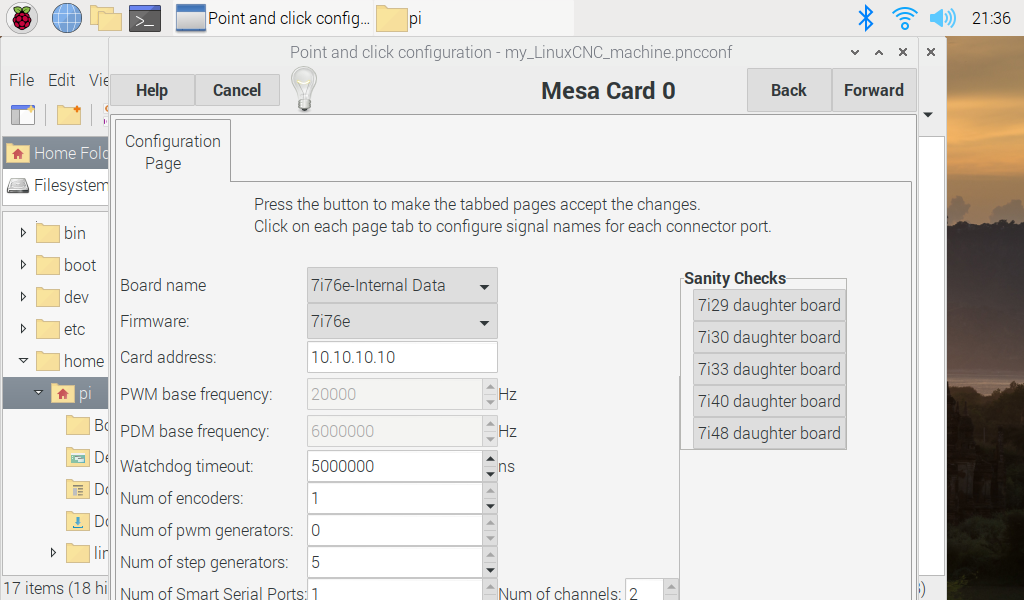Click the new folder icon in file manager toolbar
The width and height of the screenshot is (1024, 600).
pyautogui.click(x=69, y=115)
